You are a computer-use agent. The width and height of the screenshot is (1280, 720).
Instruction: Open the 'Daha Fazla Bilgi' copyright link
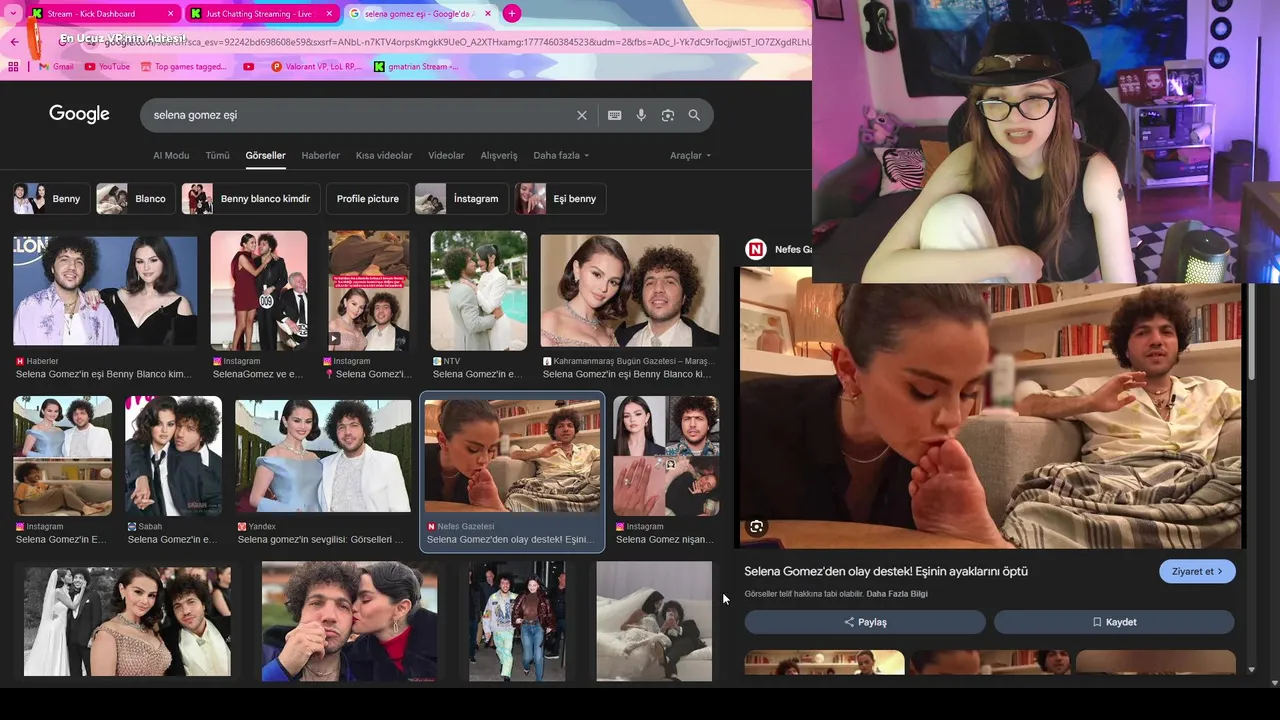tap(897, 594)
